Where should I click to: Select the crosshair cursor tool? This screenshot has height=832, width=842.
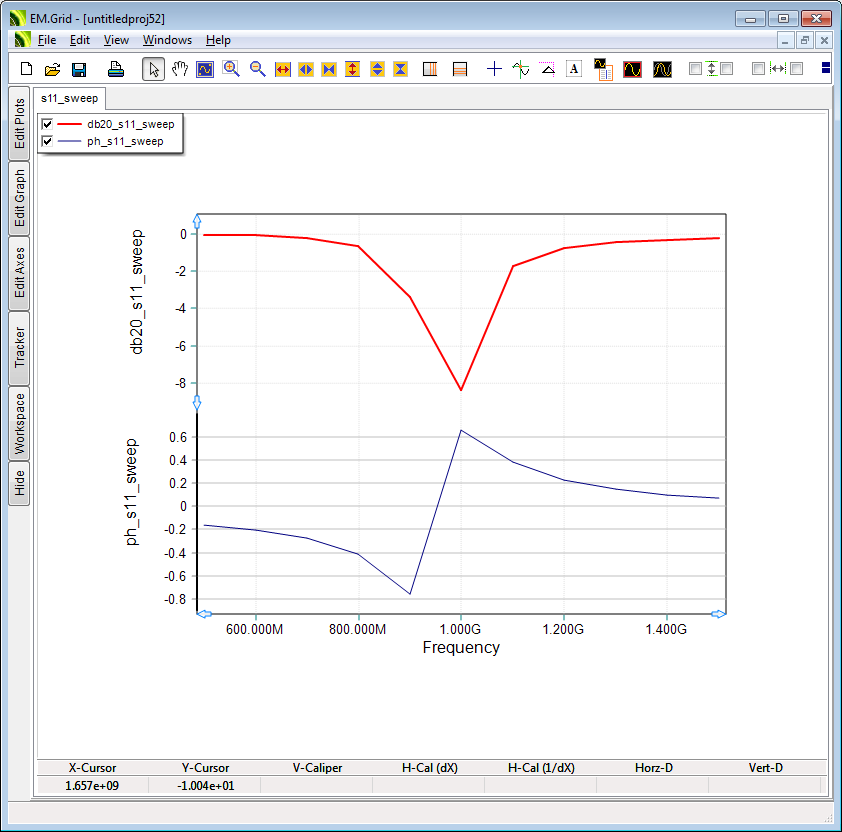[x=494, y=69]
